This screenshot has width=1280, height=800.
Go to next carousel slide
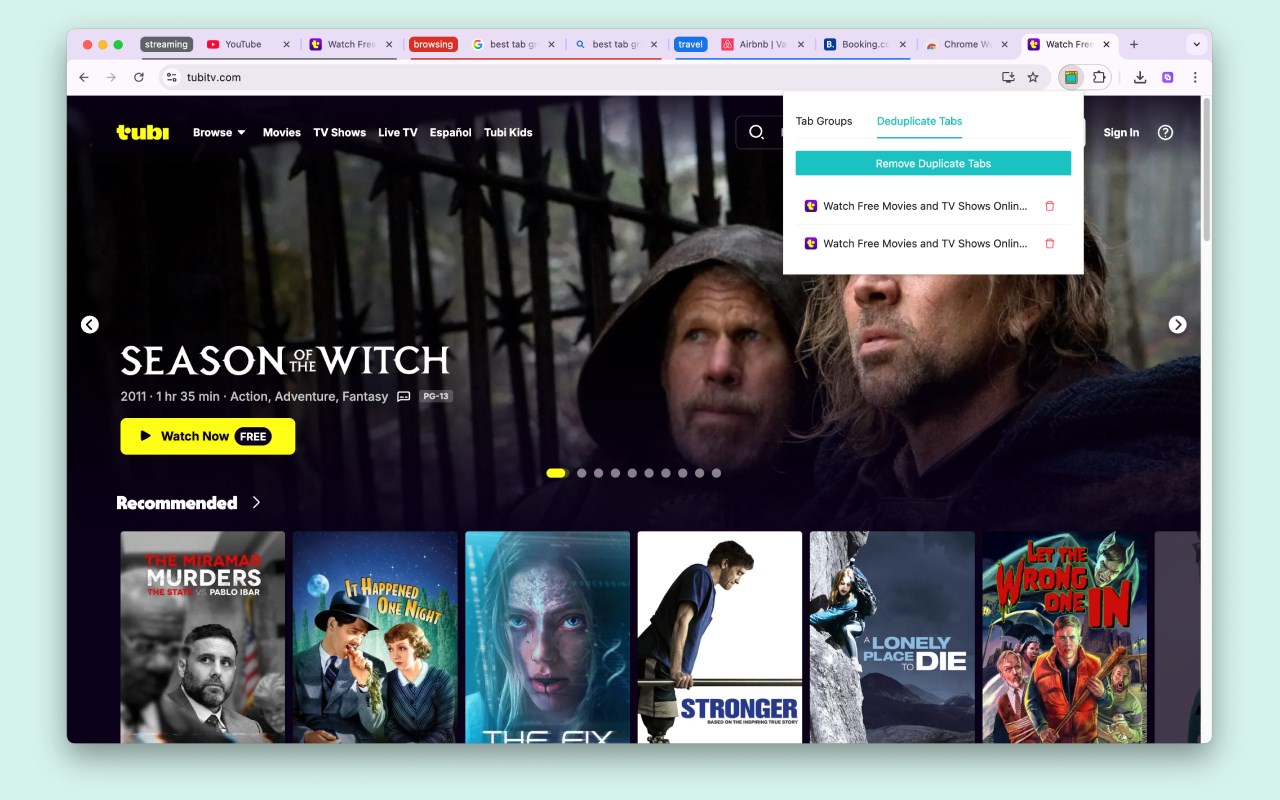(1178, 324)
